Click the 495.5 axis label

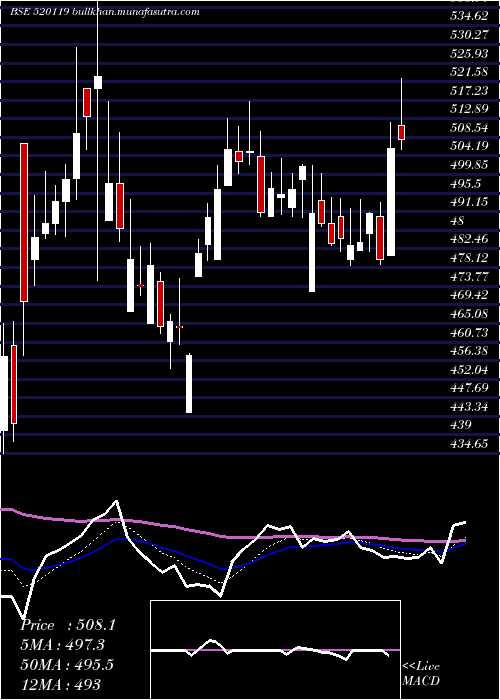tap(466, 183)
